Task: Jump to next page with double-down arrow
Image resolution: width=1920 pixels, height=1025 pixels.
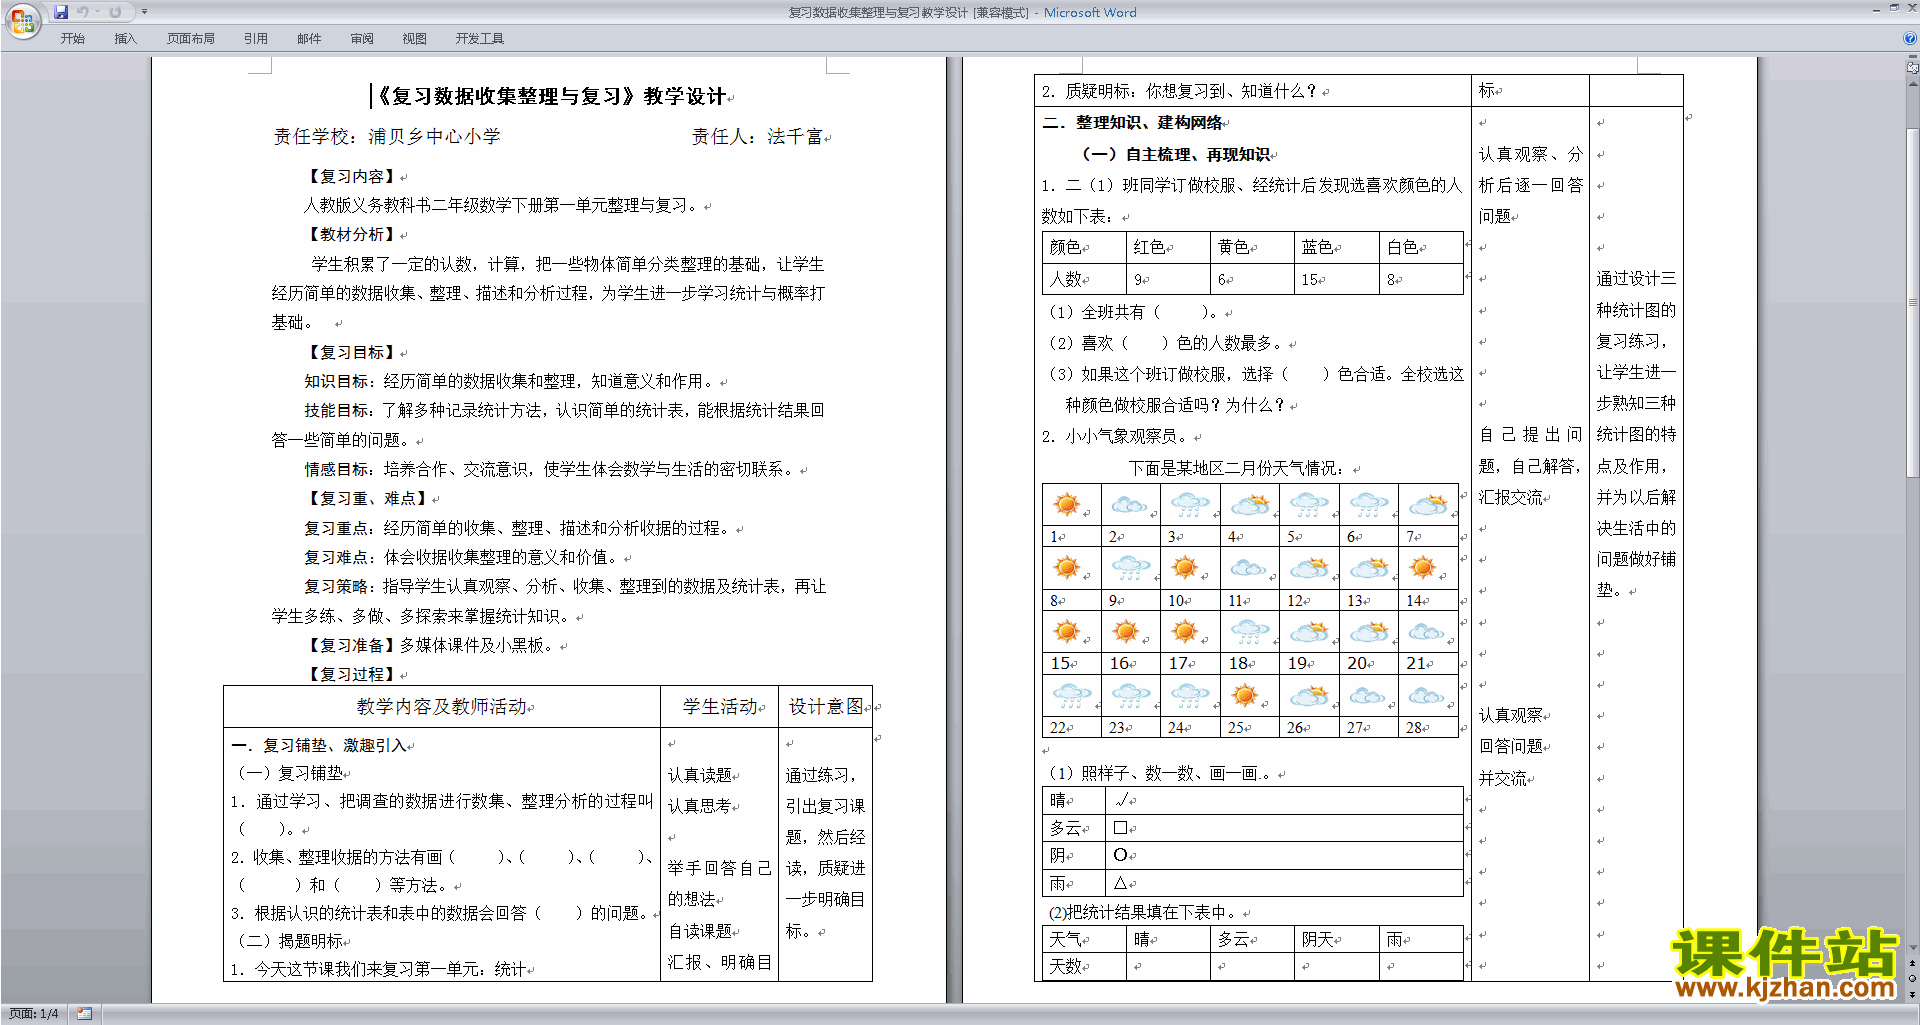Action: tap(1913, 994)
